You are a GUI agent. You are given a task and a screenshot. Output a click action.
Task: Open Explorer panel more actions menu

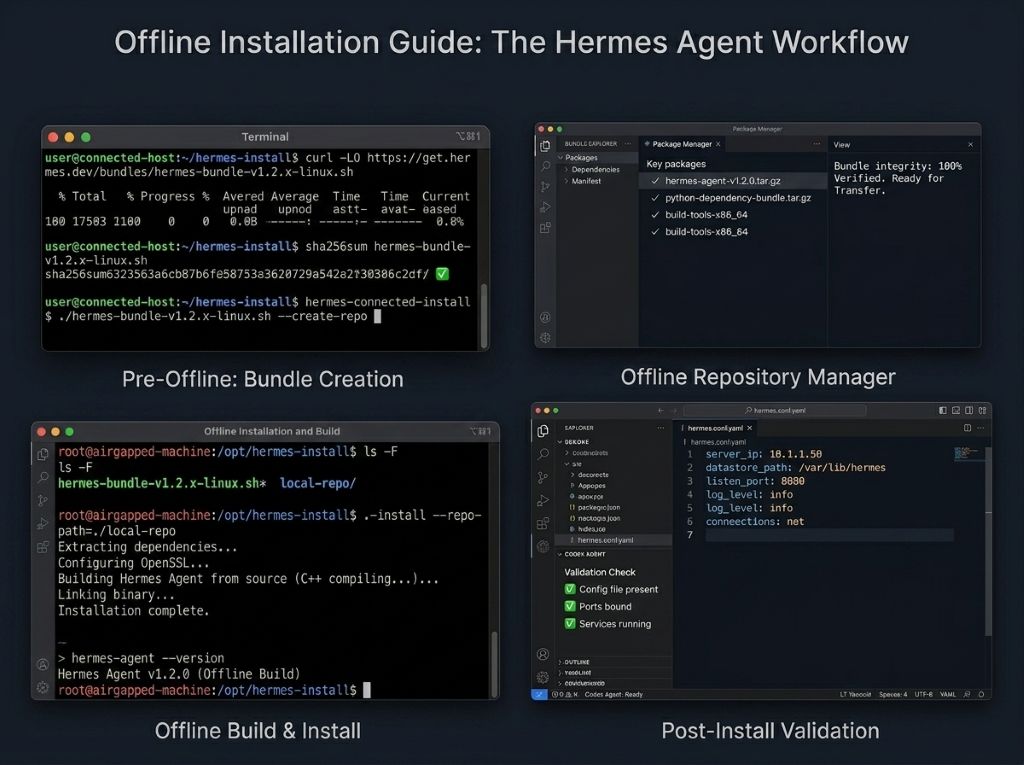point(661,428)
